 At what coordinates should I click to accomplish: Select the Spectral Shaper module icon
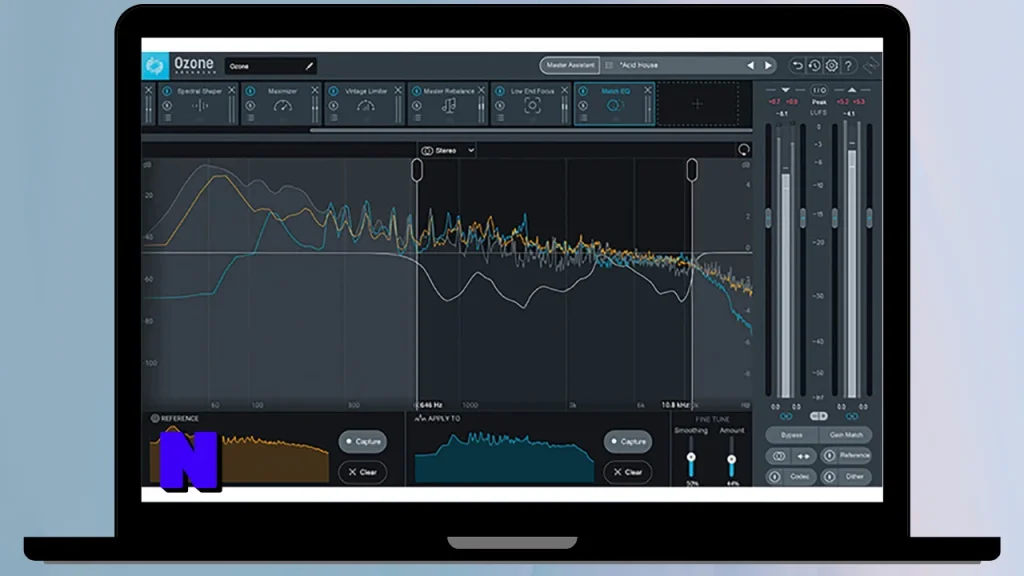(x=200, y=106)
